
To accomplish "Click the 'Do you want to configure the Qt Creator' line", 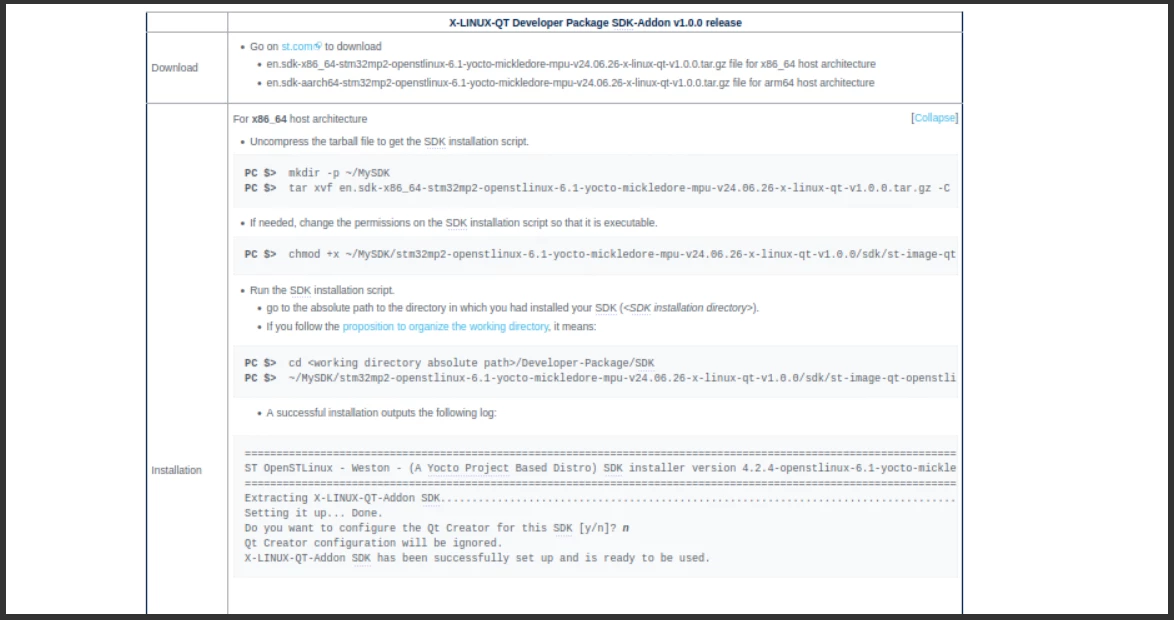I will point(437,528).
